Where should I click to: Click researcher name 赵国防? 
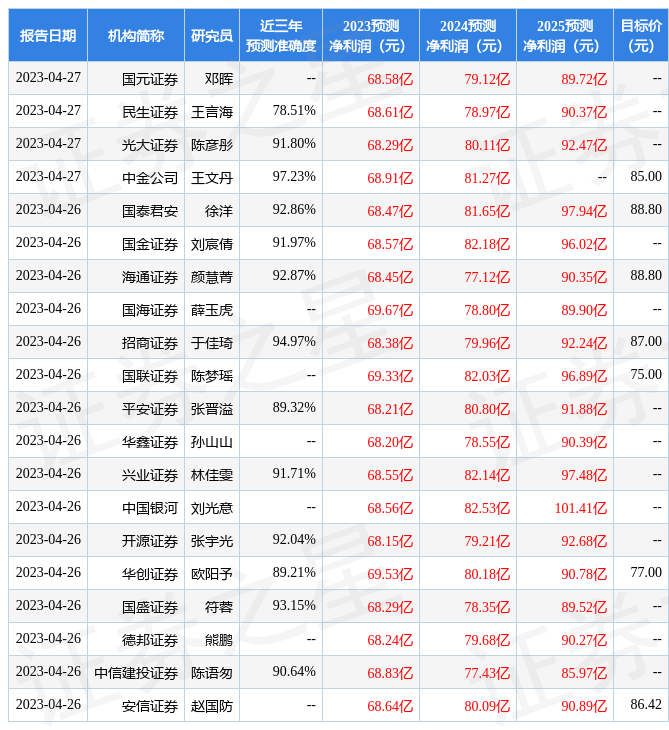[x=212, y=706]
